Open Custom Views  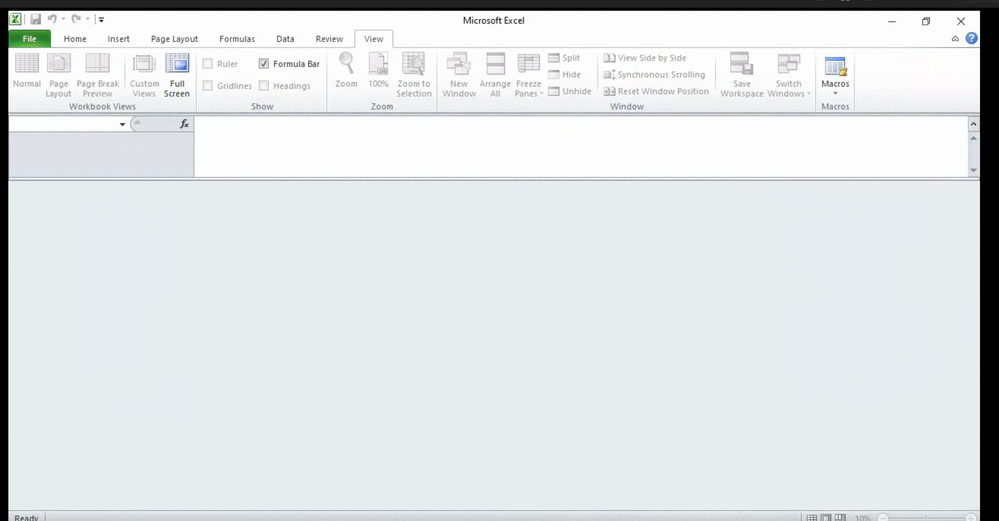(x=144, y=75)
